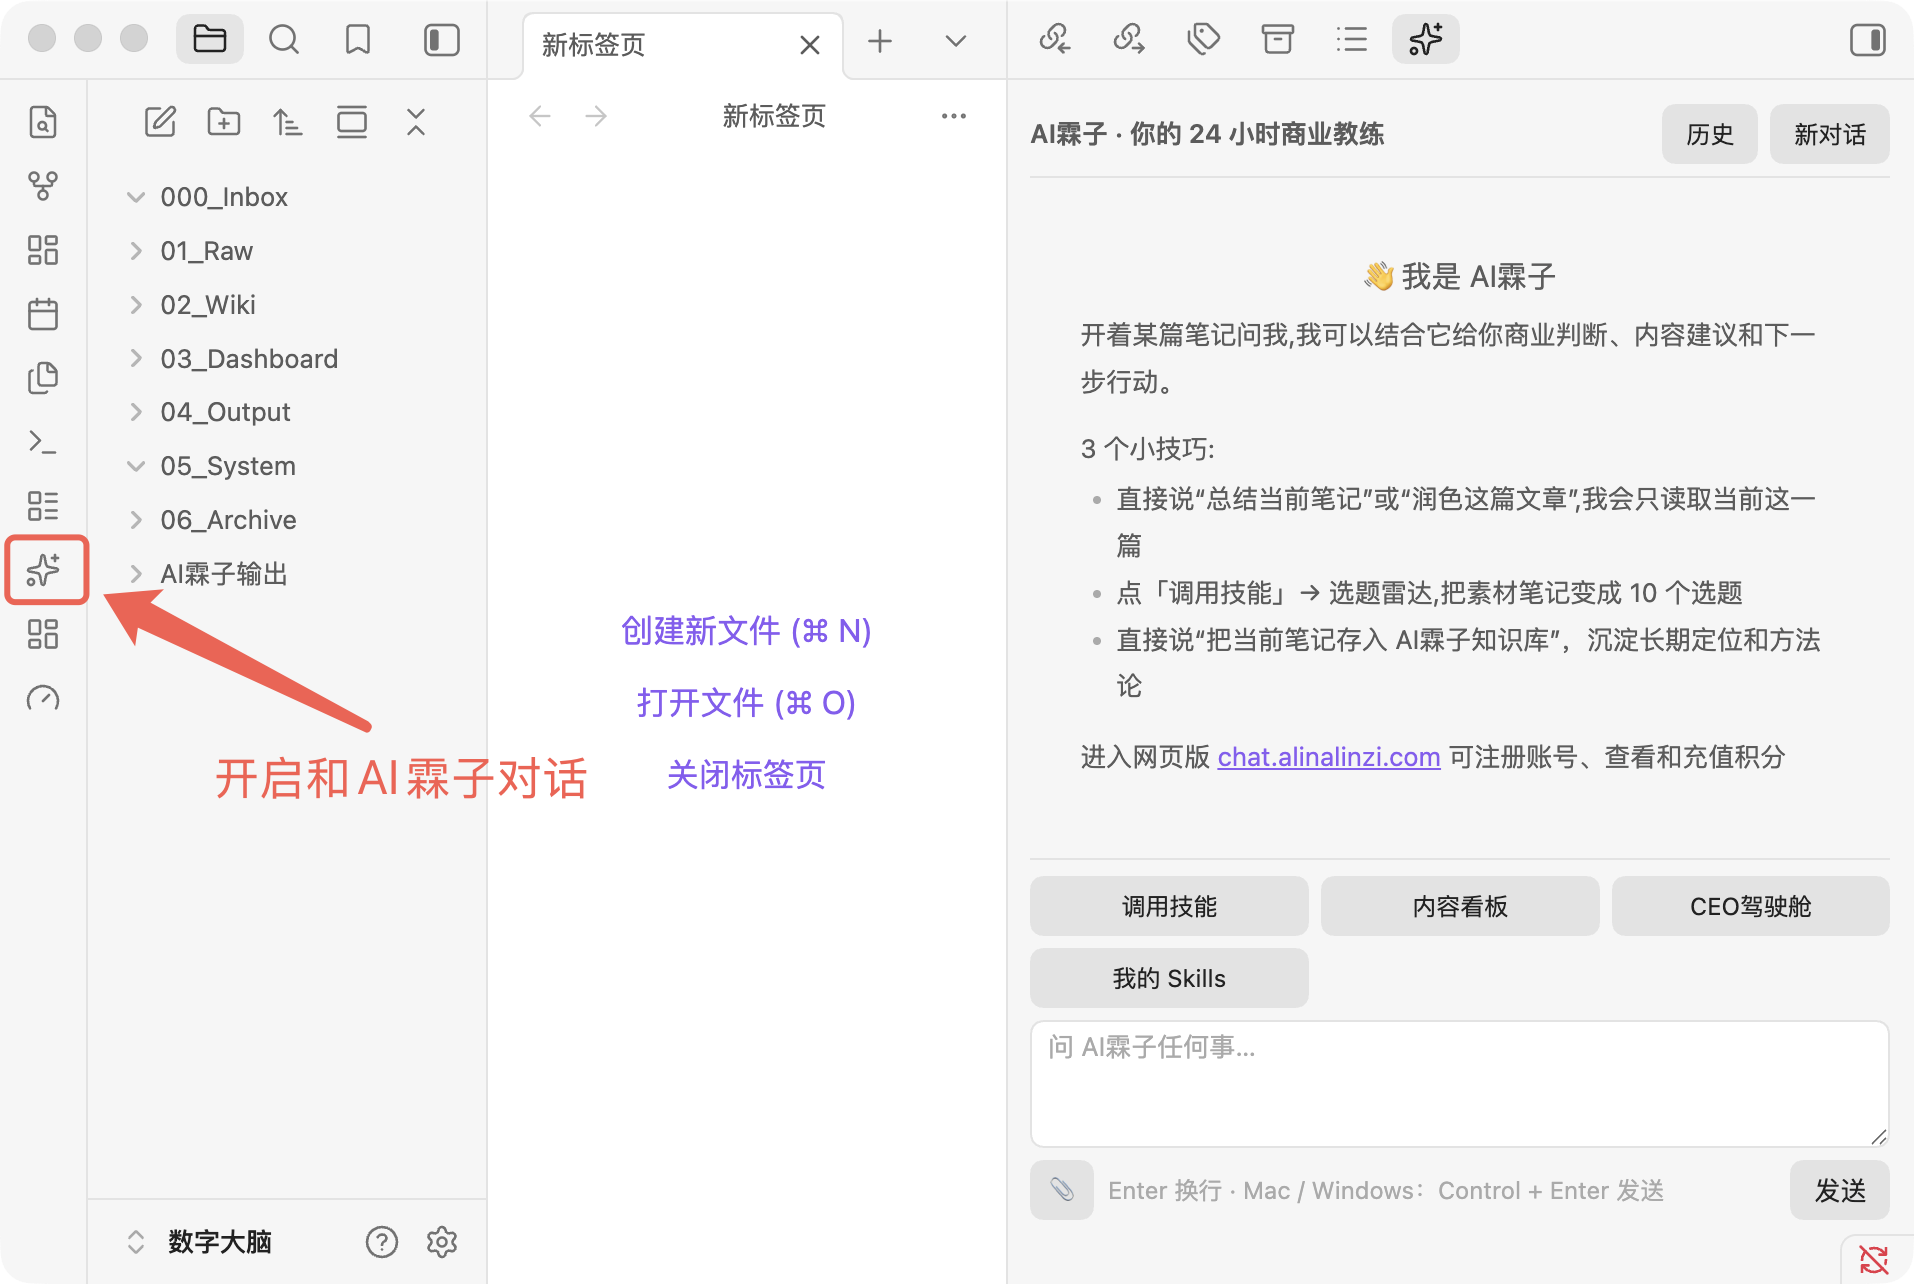Screen dimensions: 1914x1284
Task: Expand the 03_Dashboard folder
Action: 136,359
